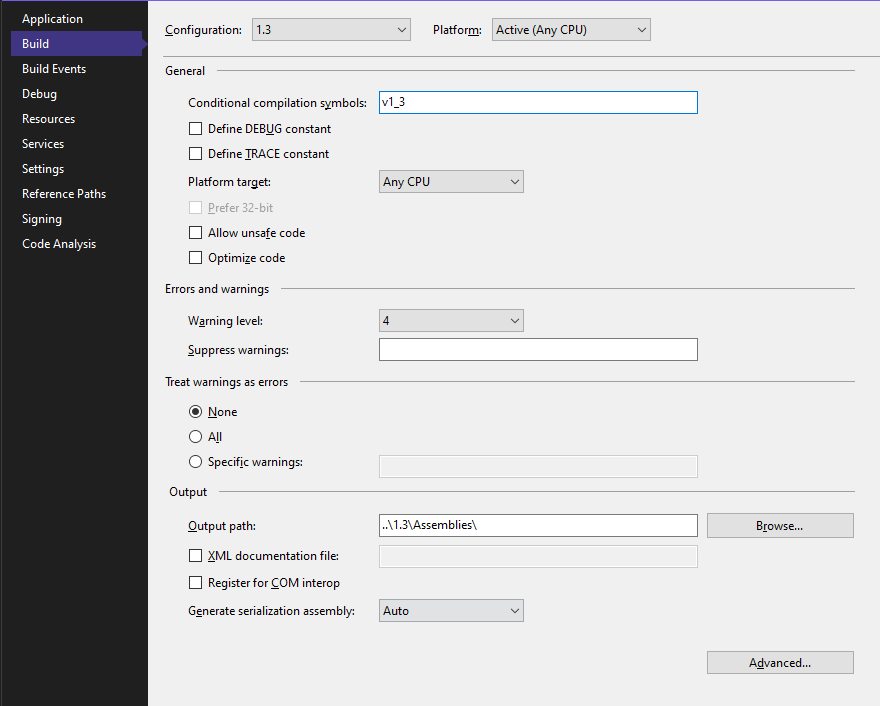Enable the Define TRACE constant checkbox

click(x=195, y=153)
